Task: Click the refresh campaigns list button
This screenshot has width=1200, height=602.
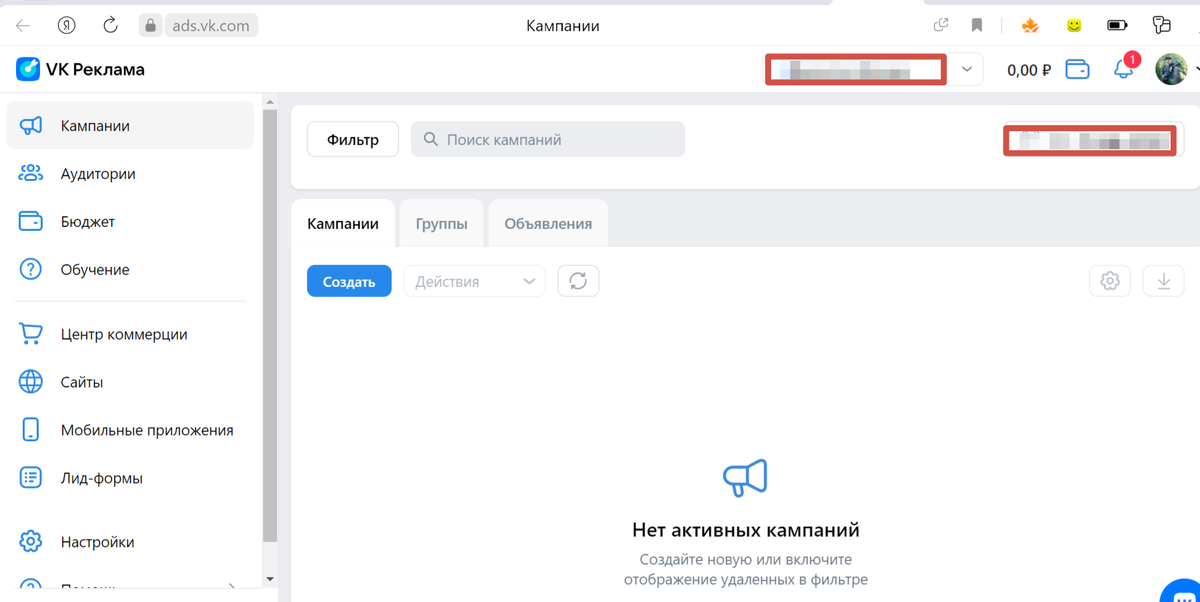Action: [578, 281]
